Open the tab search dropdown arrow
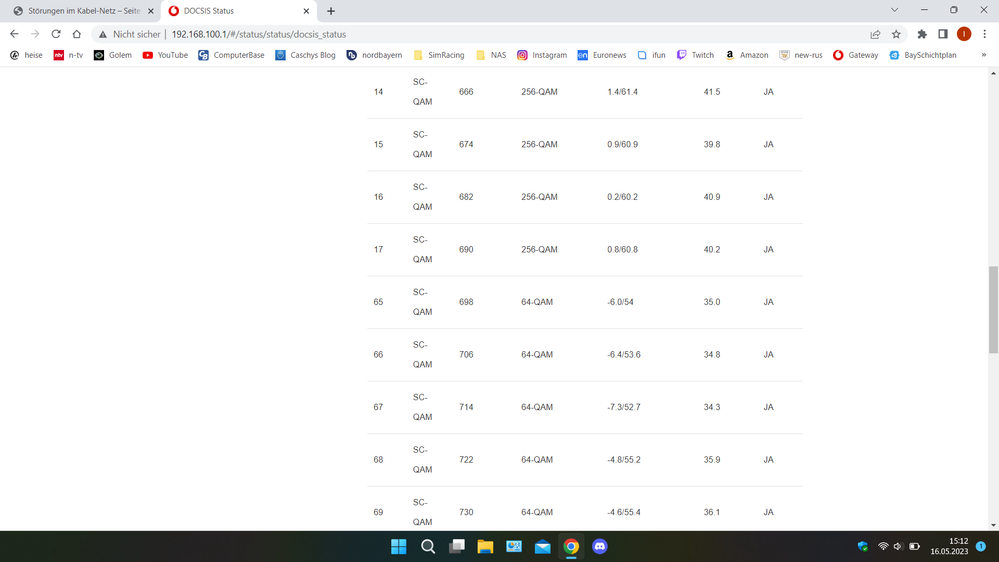Image resolution: width=999 pixels, height=562 pixels. tap(895, 10)
